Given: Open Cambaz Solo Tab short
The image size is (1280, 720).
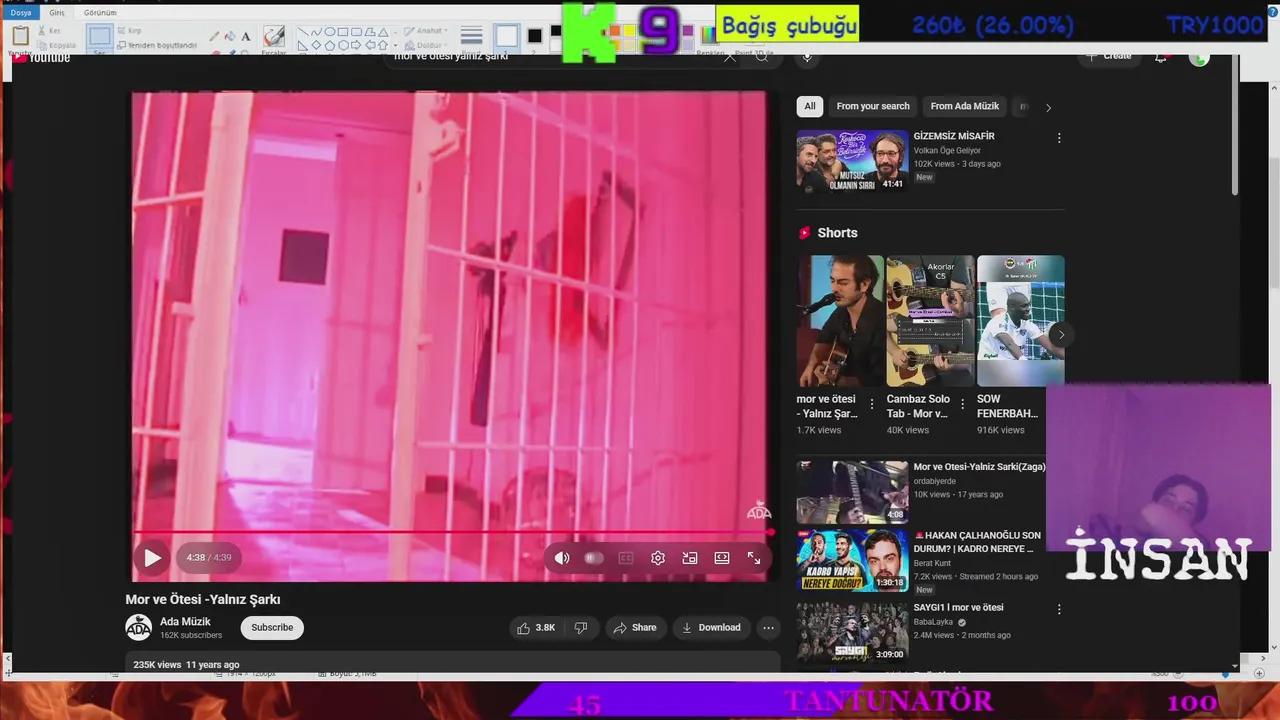Looking at the screenshot, I should coord(930,321).
